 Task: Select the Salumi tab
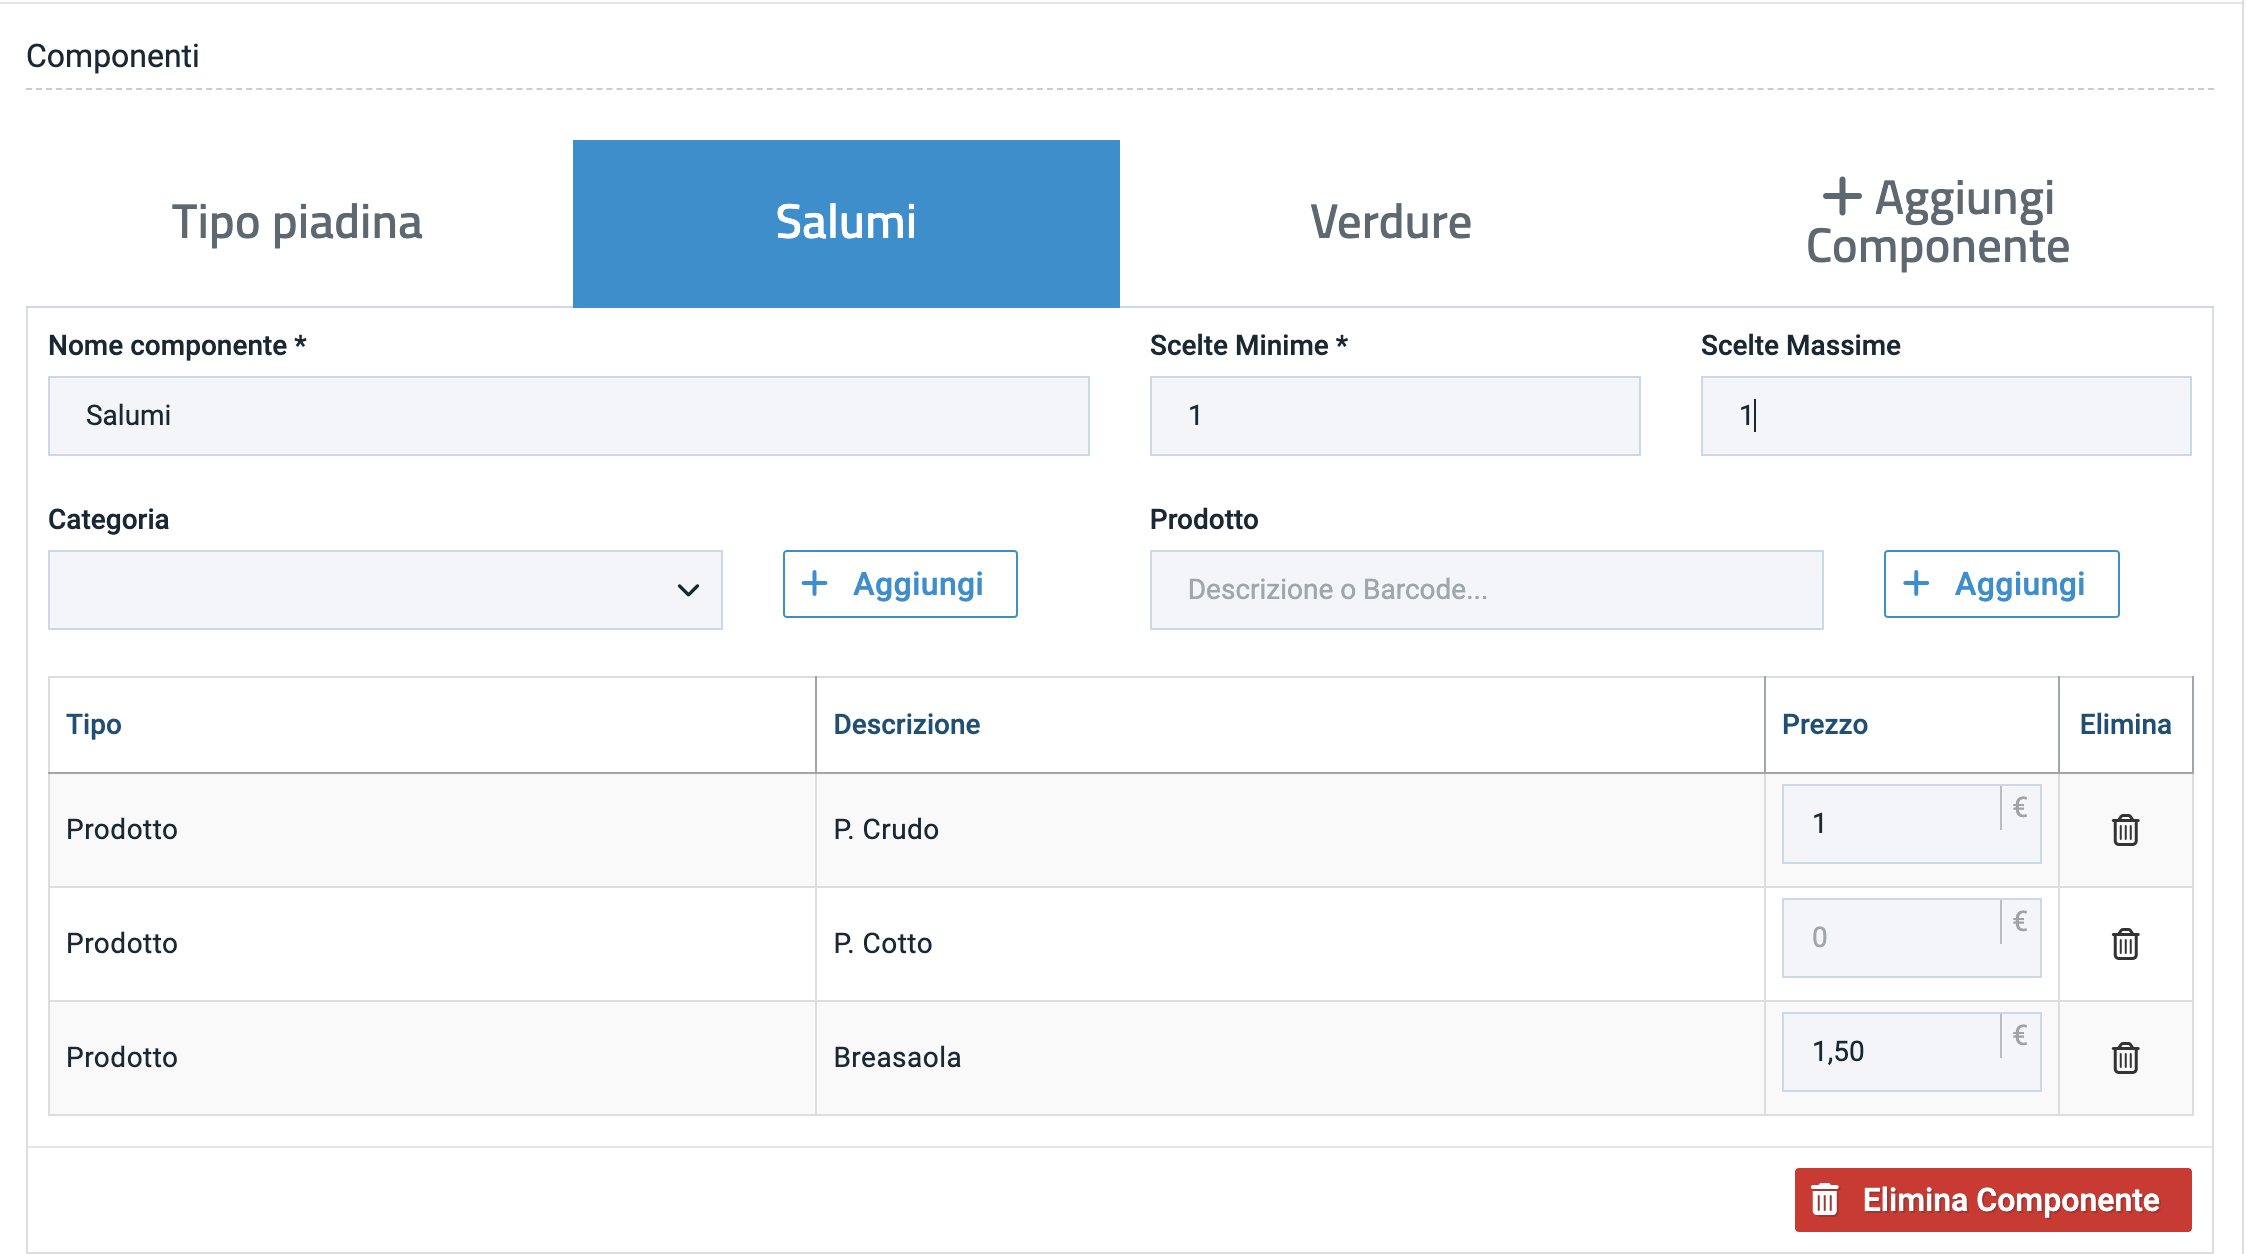click(x=846, y=223)
